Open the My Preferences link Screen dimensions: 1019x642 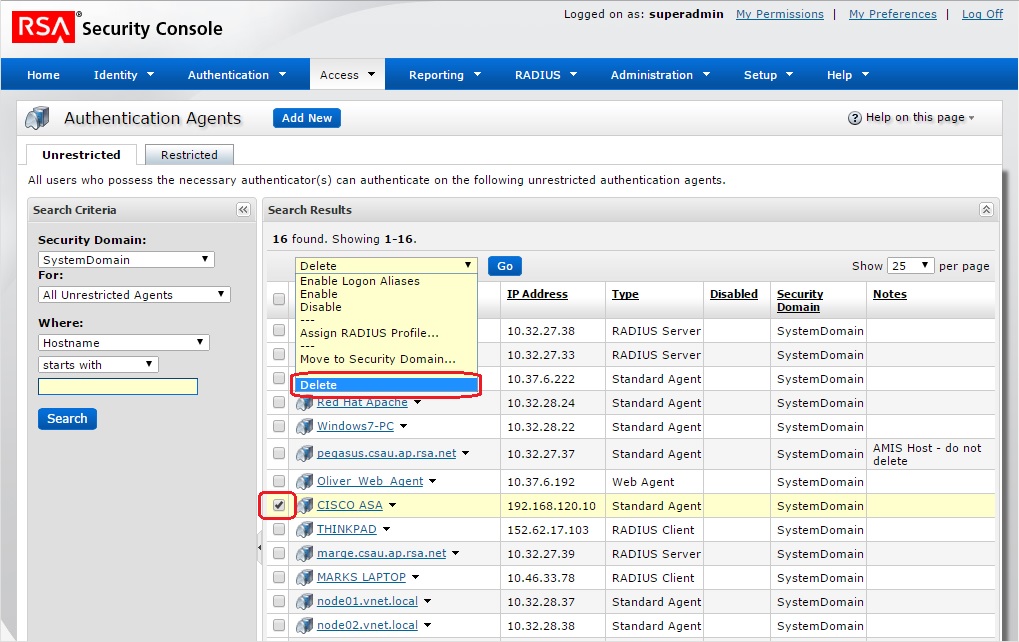pos(892,14)
